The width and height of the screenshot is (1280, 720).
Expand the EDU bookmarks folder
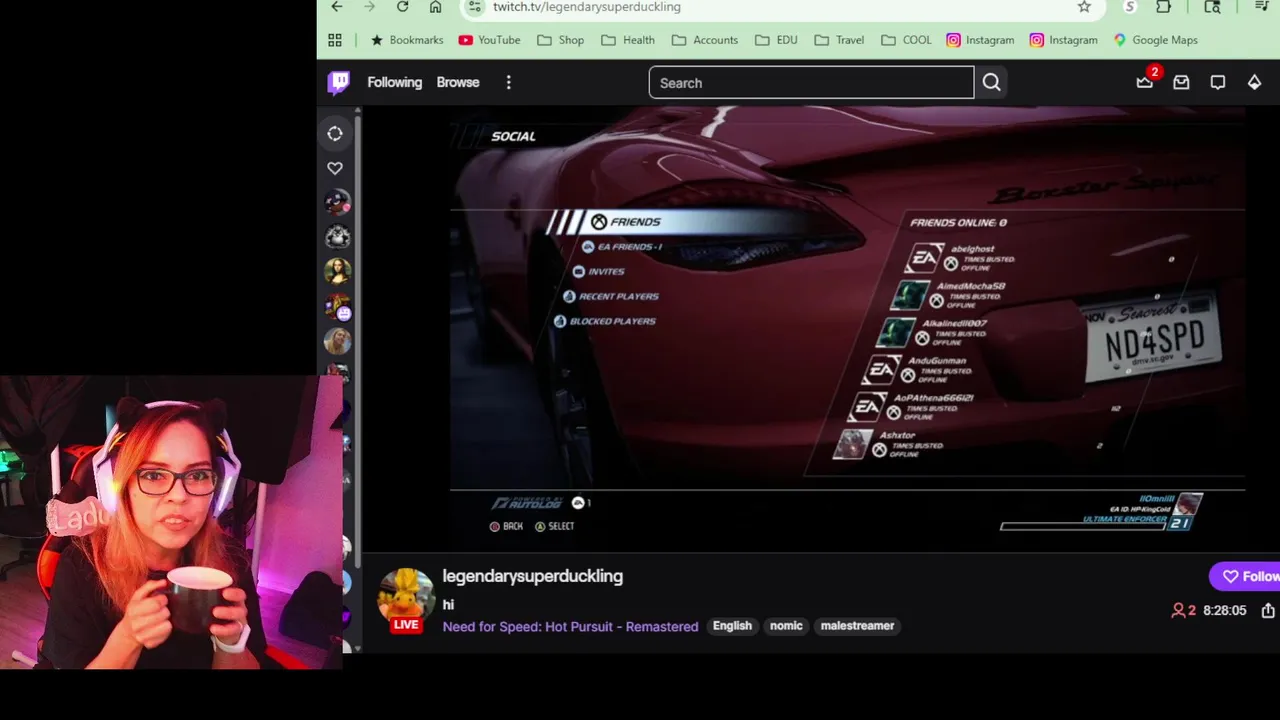tap(776, 40)
